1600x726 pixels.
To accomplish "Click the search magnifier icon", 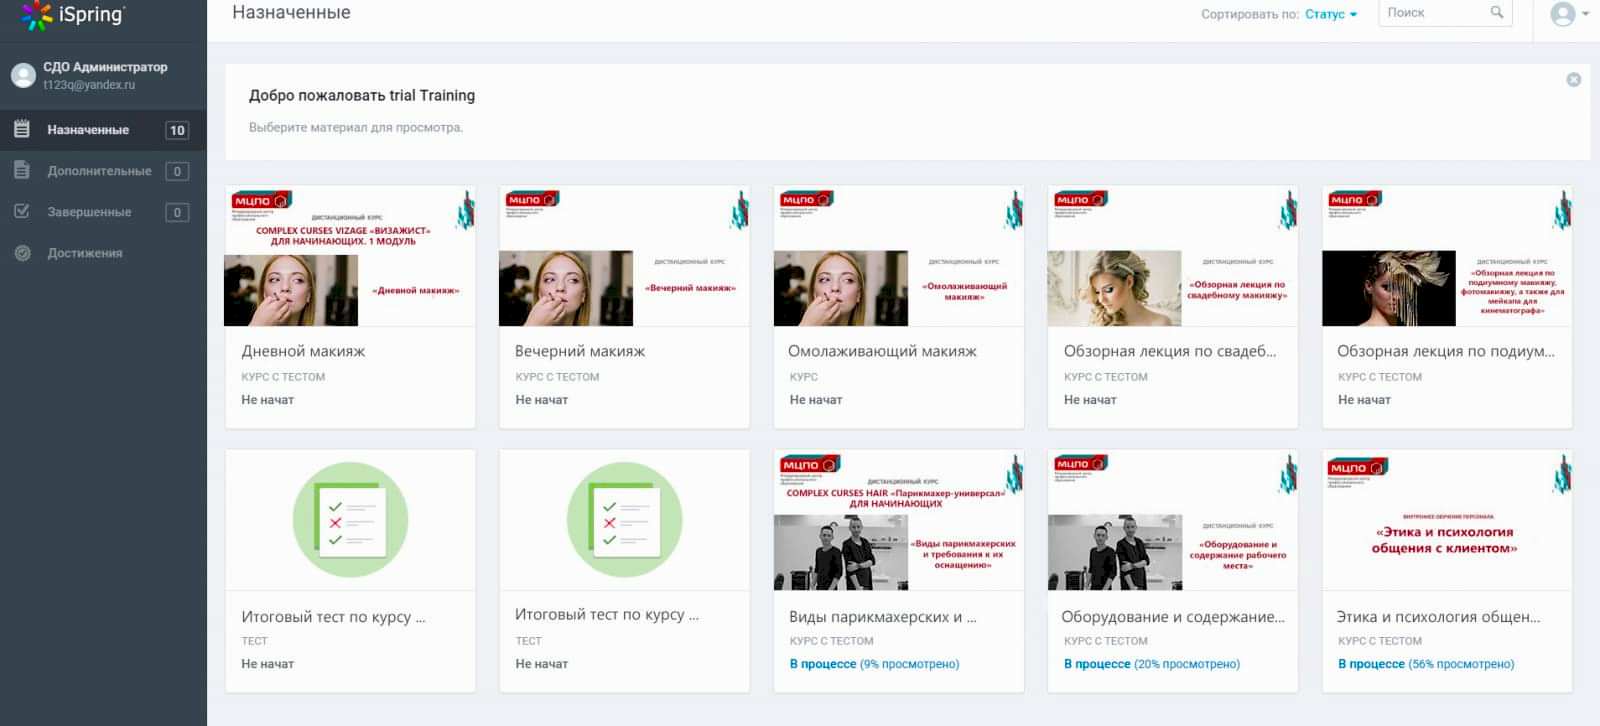I will pyautogui.click(x=1496, y=13).
